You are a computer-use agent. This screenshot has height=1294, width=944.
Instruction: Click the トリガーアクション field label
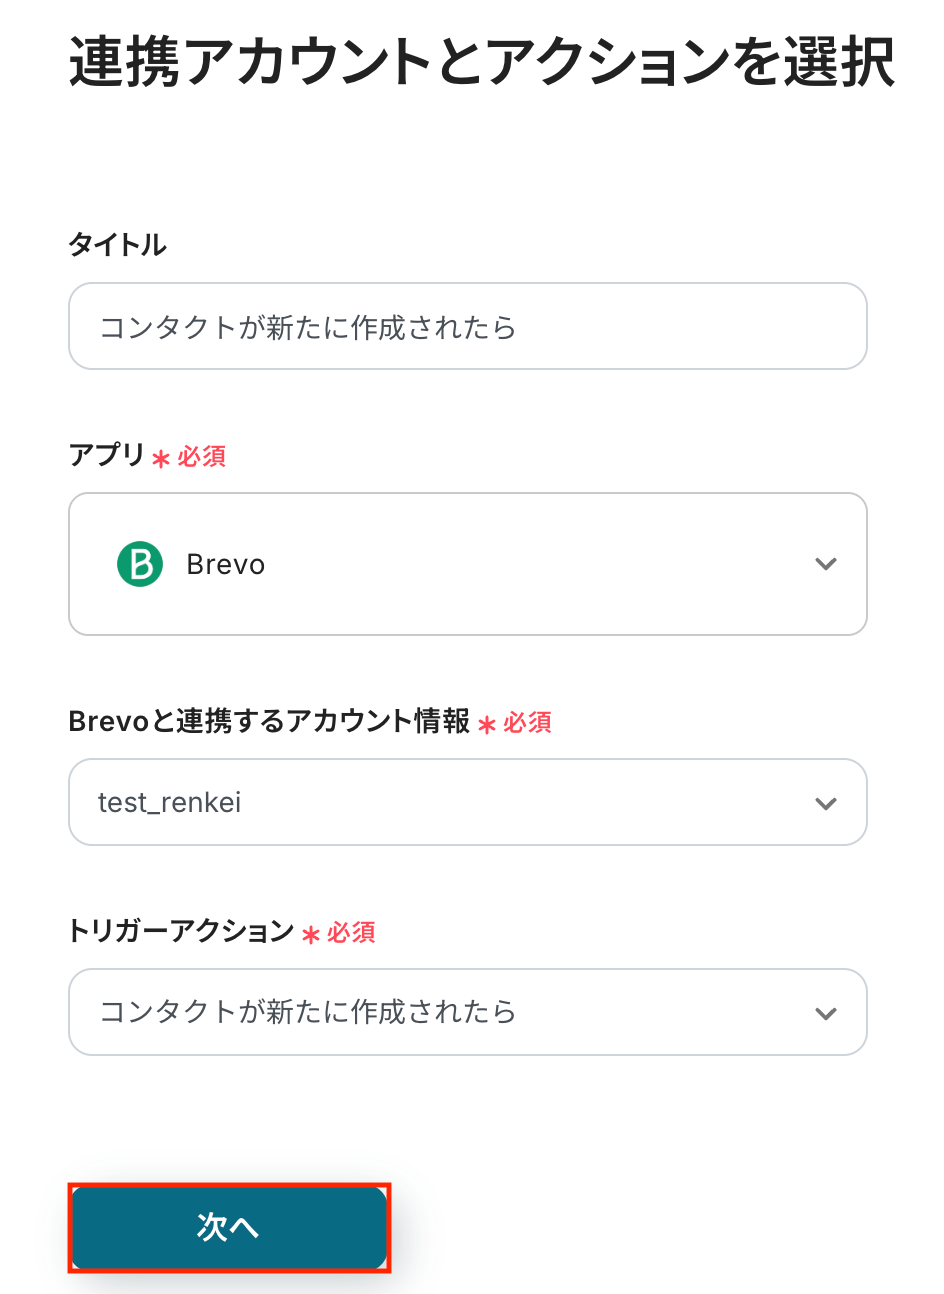coord(181,931)
